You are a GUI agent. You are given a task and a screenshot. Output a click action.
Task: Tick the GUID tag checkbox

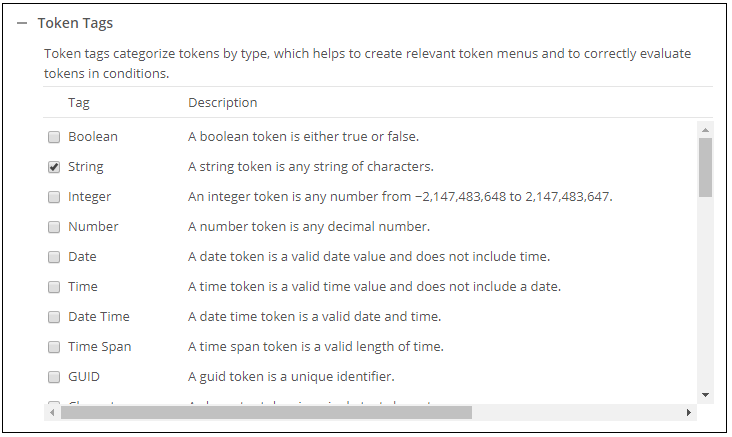click(54, 377)
